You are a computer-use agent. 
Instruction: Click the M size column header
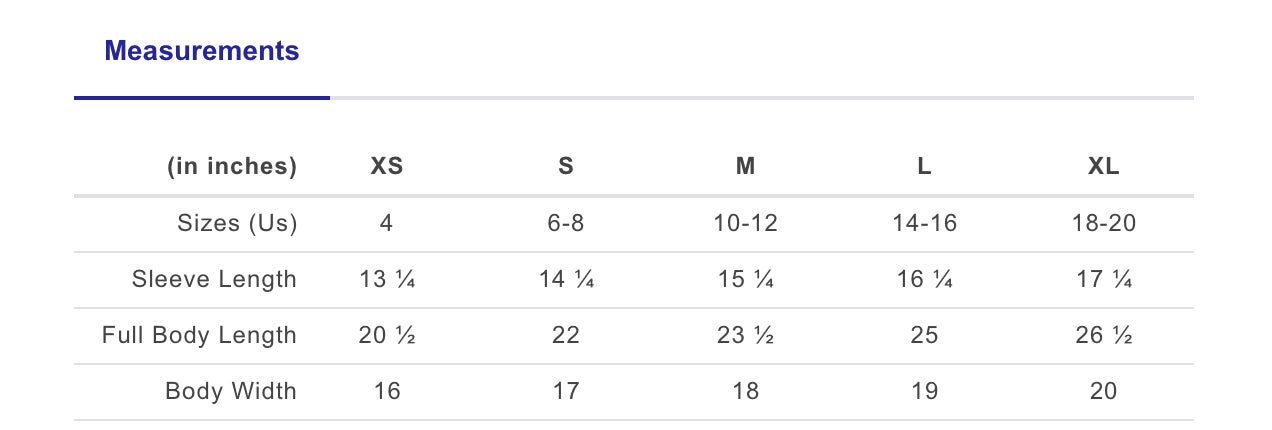point(745,167)
